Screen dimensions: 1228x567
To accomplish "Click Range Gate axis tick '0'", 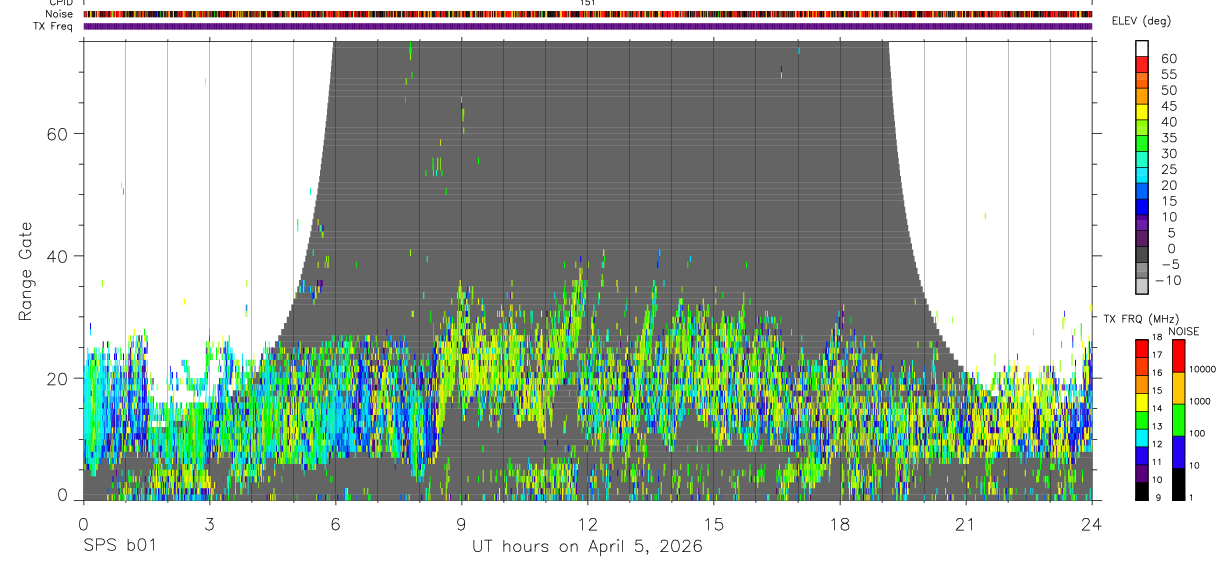I will click(62, 495).
